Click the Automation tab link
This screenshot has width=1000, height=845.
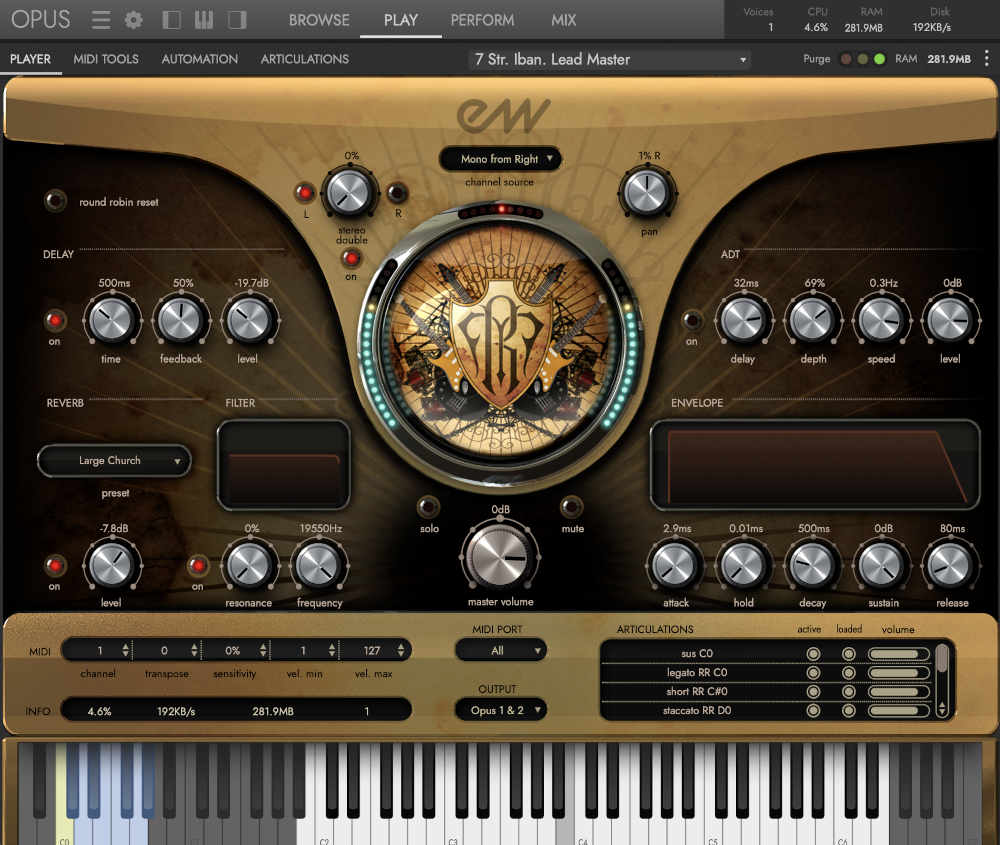tap(200, 59)
